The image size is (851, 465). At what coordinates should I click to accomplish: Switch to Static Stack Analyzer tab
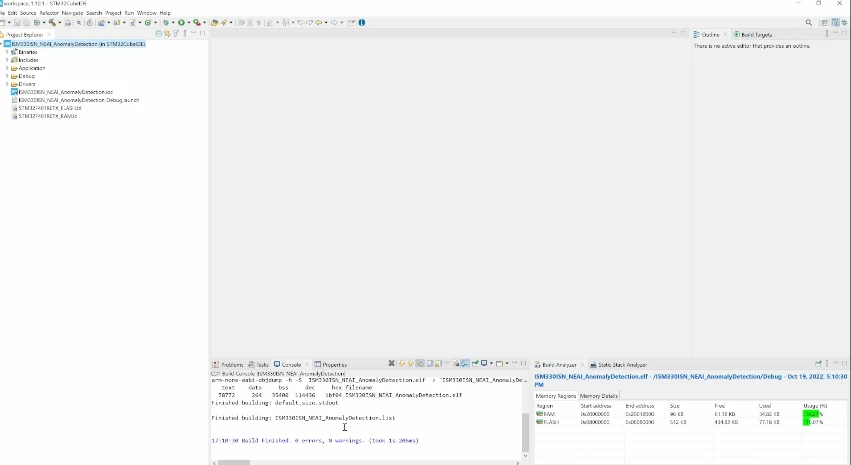[619, 365]
